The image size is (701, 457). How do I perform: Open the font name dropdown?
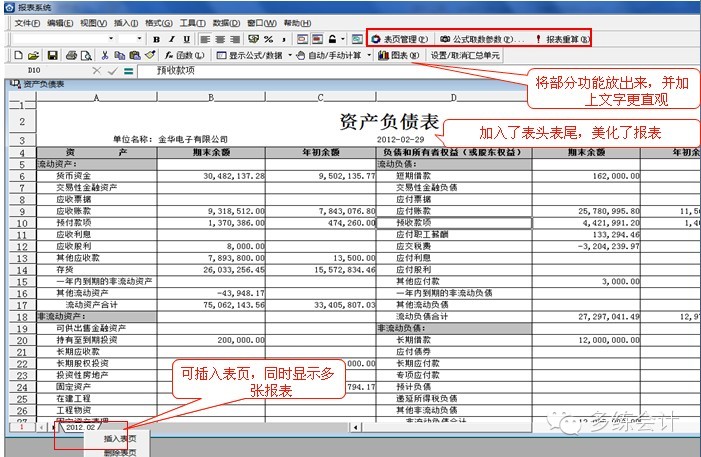pos(111,39)
